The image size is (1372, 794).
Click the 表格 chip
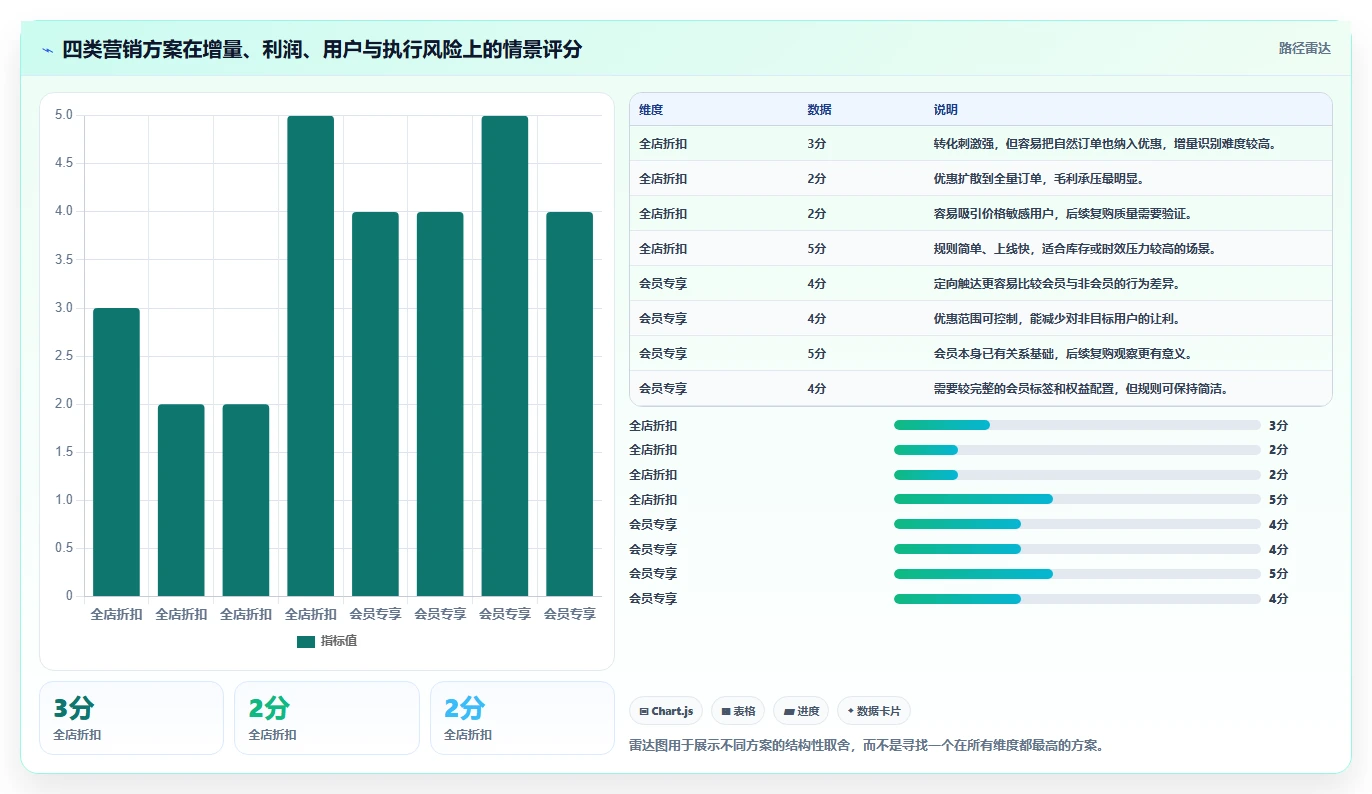[x=738, y=711]
